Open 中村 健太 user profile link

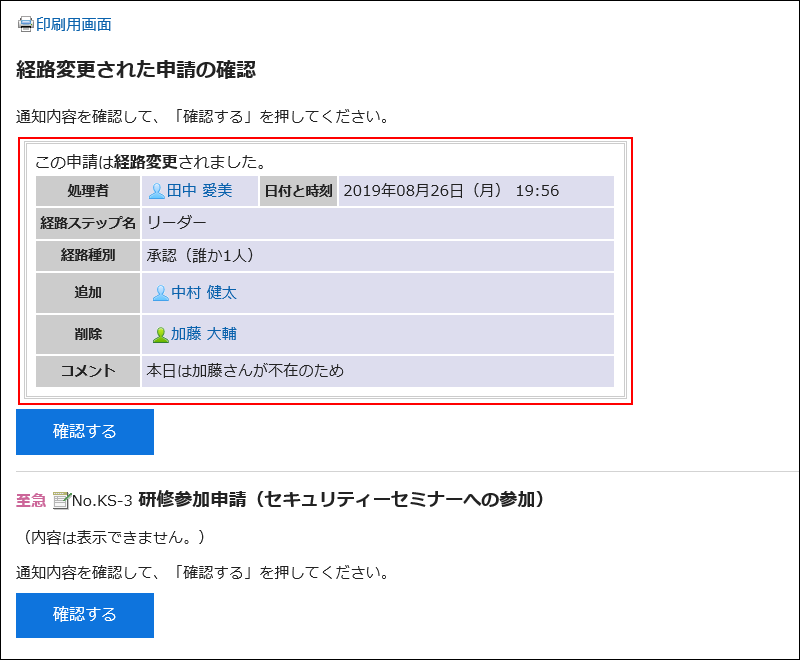pyautogui.click(x=204, y=293)
